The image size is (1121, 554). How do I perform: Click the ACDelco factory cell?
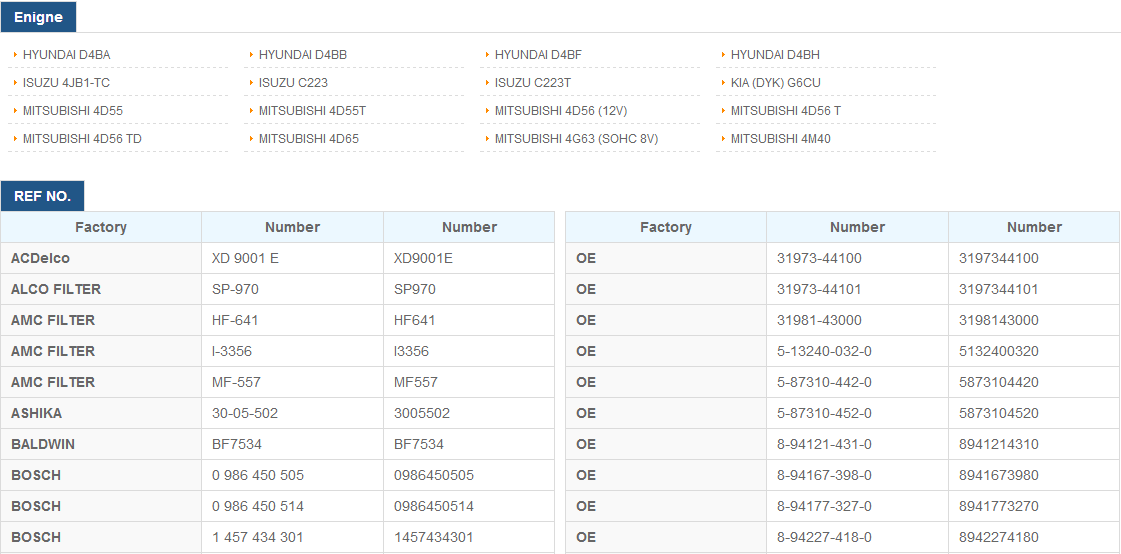coord(101,258)
